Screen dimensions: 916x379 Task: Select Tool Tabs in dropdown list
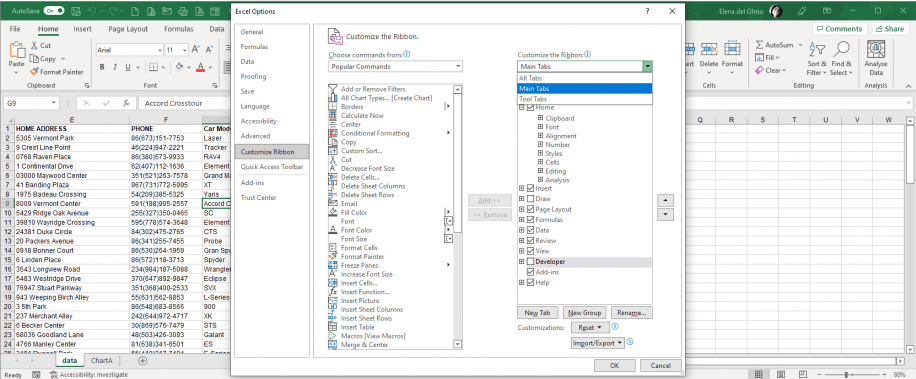[x=585, y=99]
